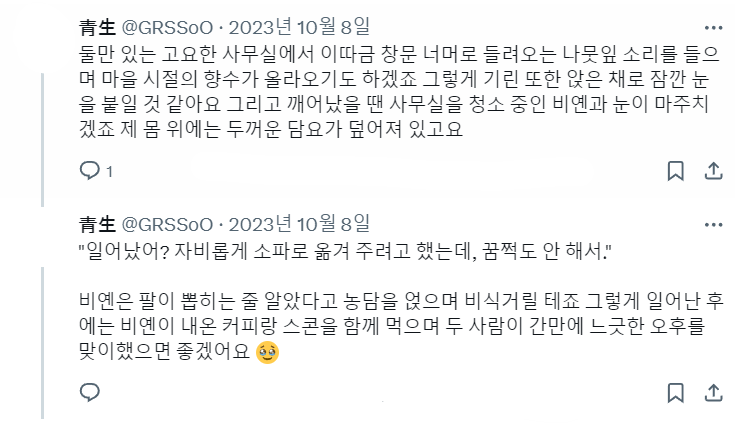
Task: Click the teary smiling emoji
Action: point(268,353)
